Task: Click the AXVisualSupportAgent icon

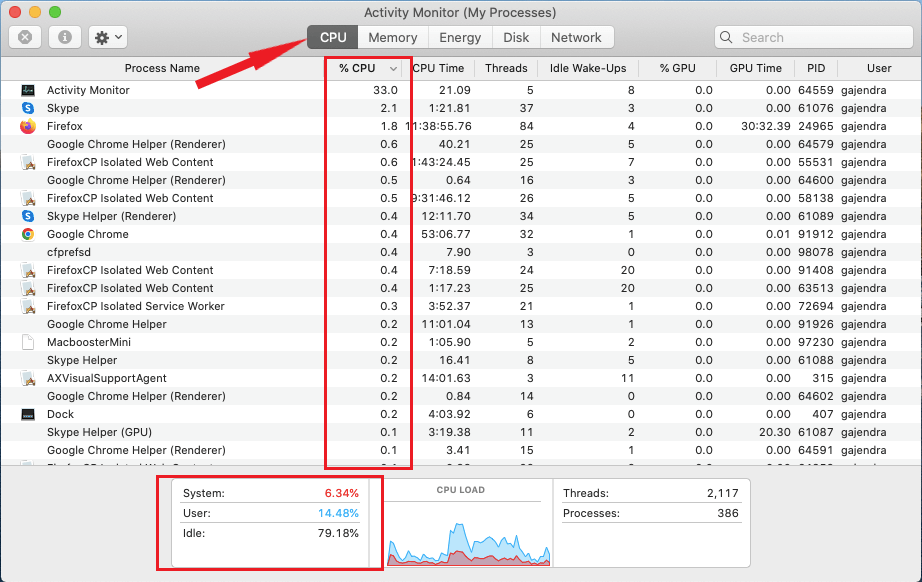Action: click(28, 378)
